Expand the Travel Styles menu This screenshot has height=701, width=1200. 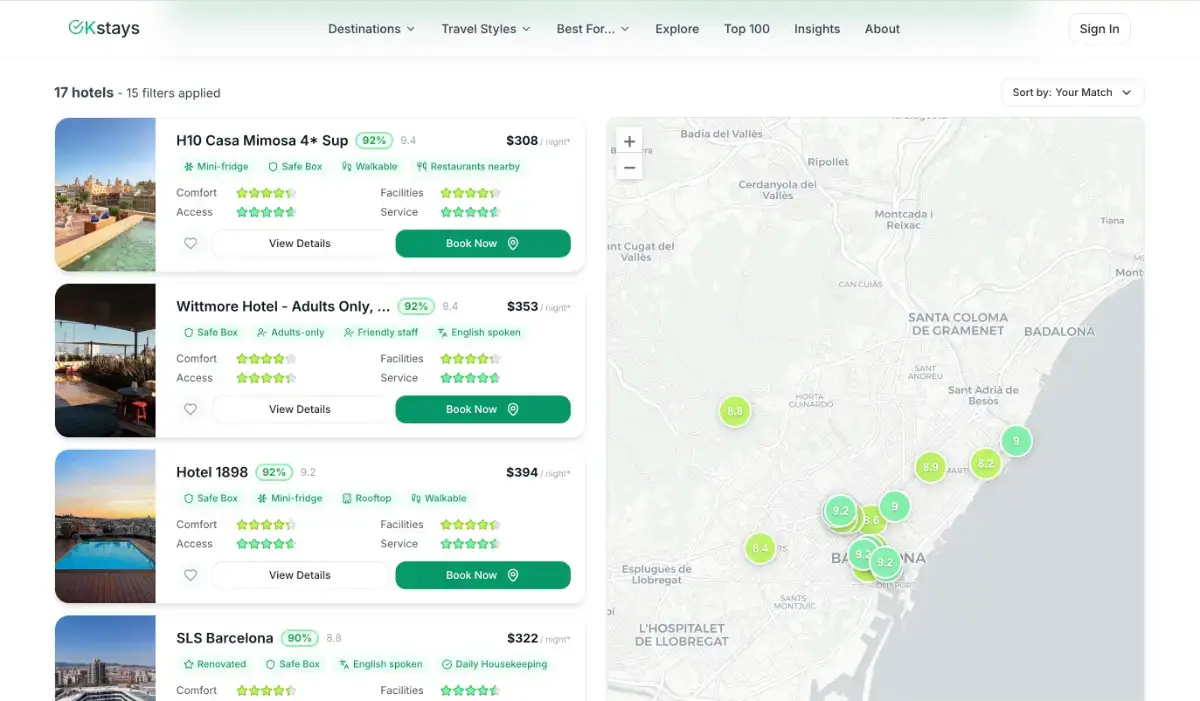click(486, 29)
